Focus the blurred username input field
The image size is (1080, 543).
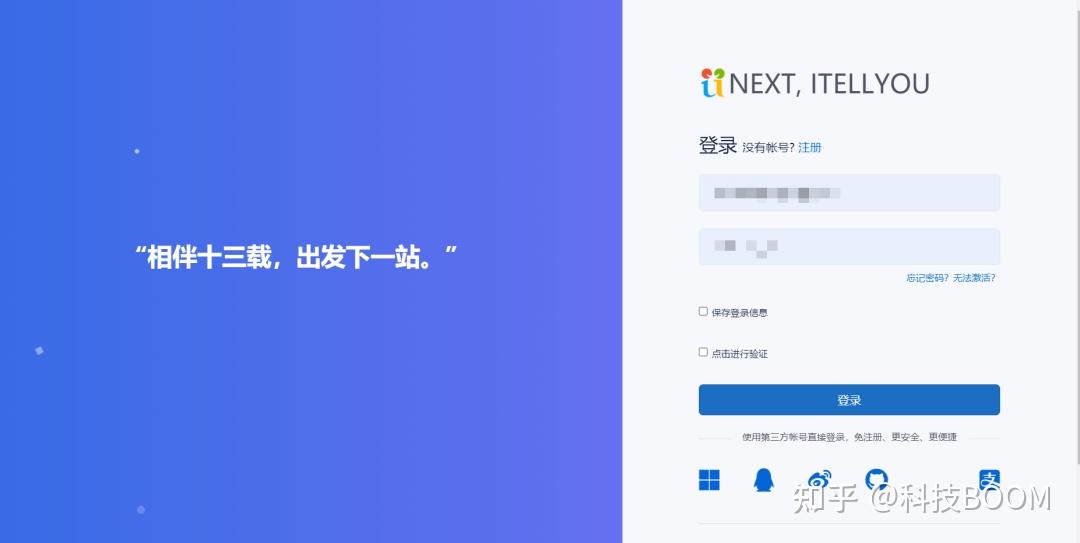coord(849,193)
